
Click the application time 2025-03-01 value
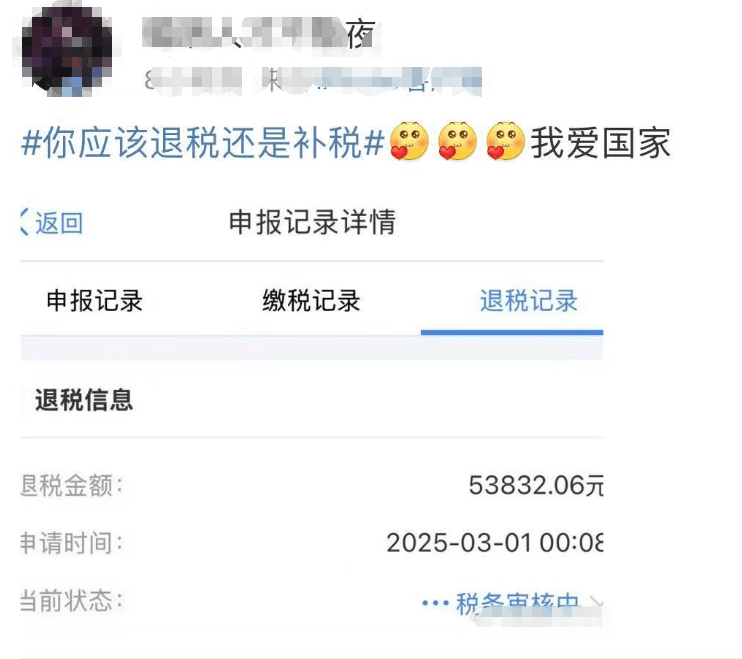click(495, 543)
